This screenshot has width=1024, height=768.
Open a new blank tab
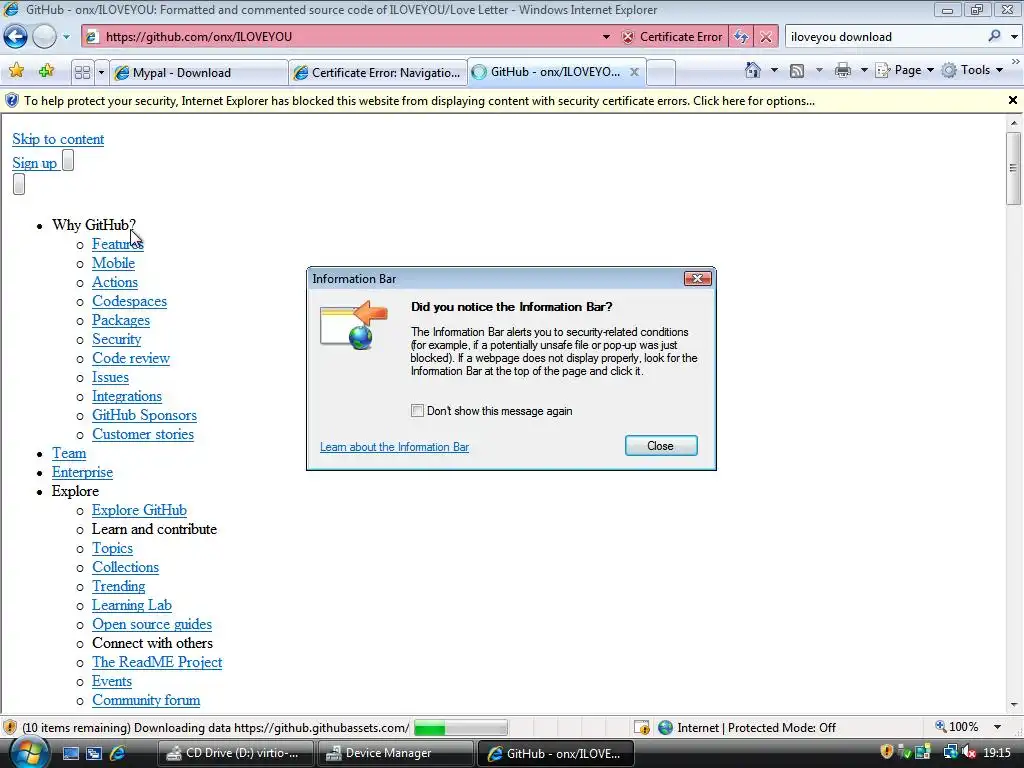pyautogui.click(x=661, y=72)
